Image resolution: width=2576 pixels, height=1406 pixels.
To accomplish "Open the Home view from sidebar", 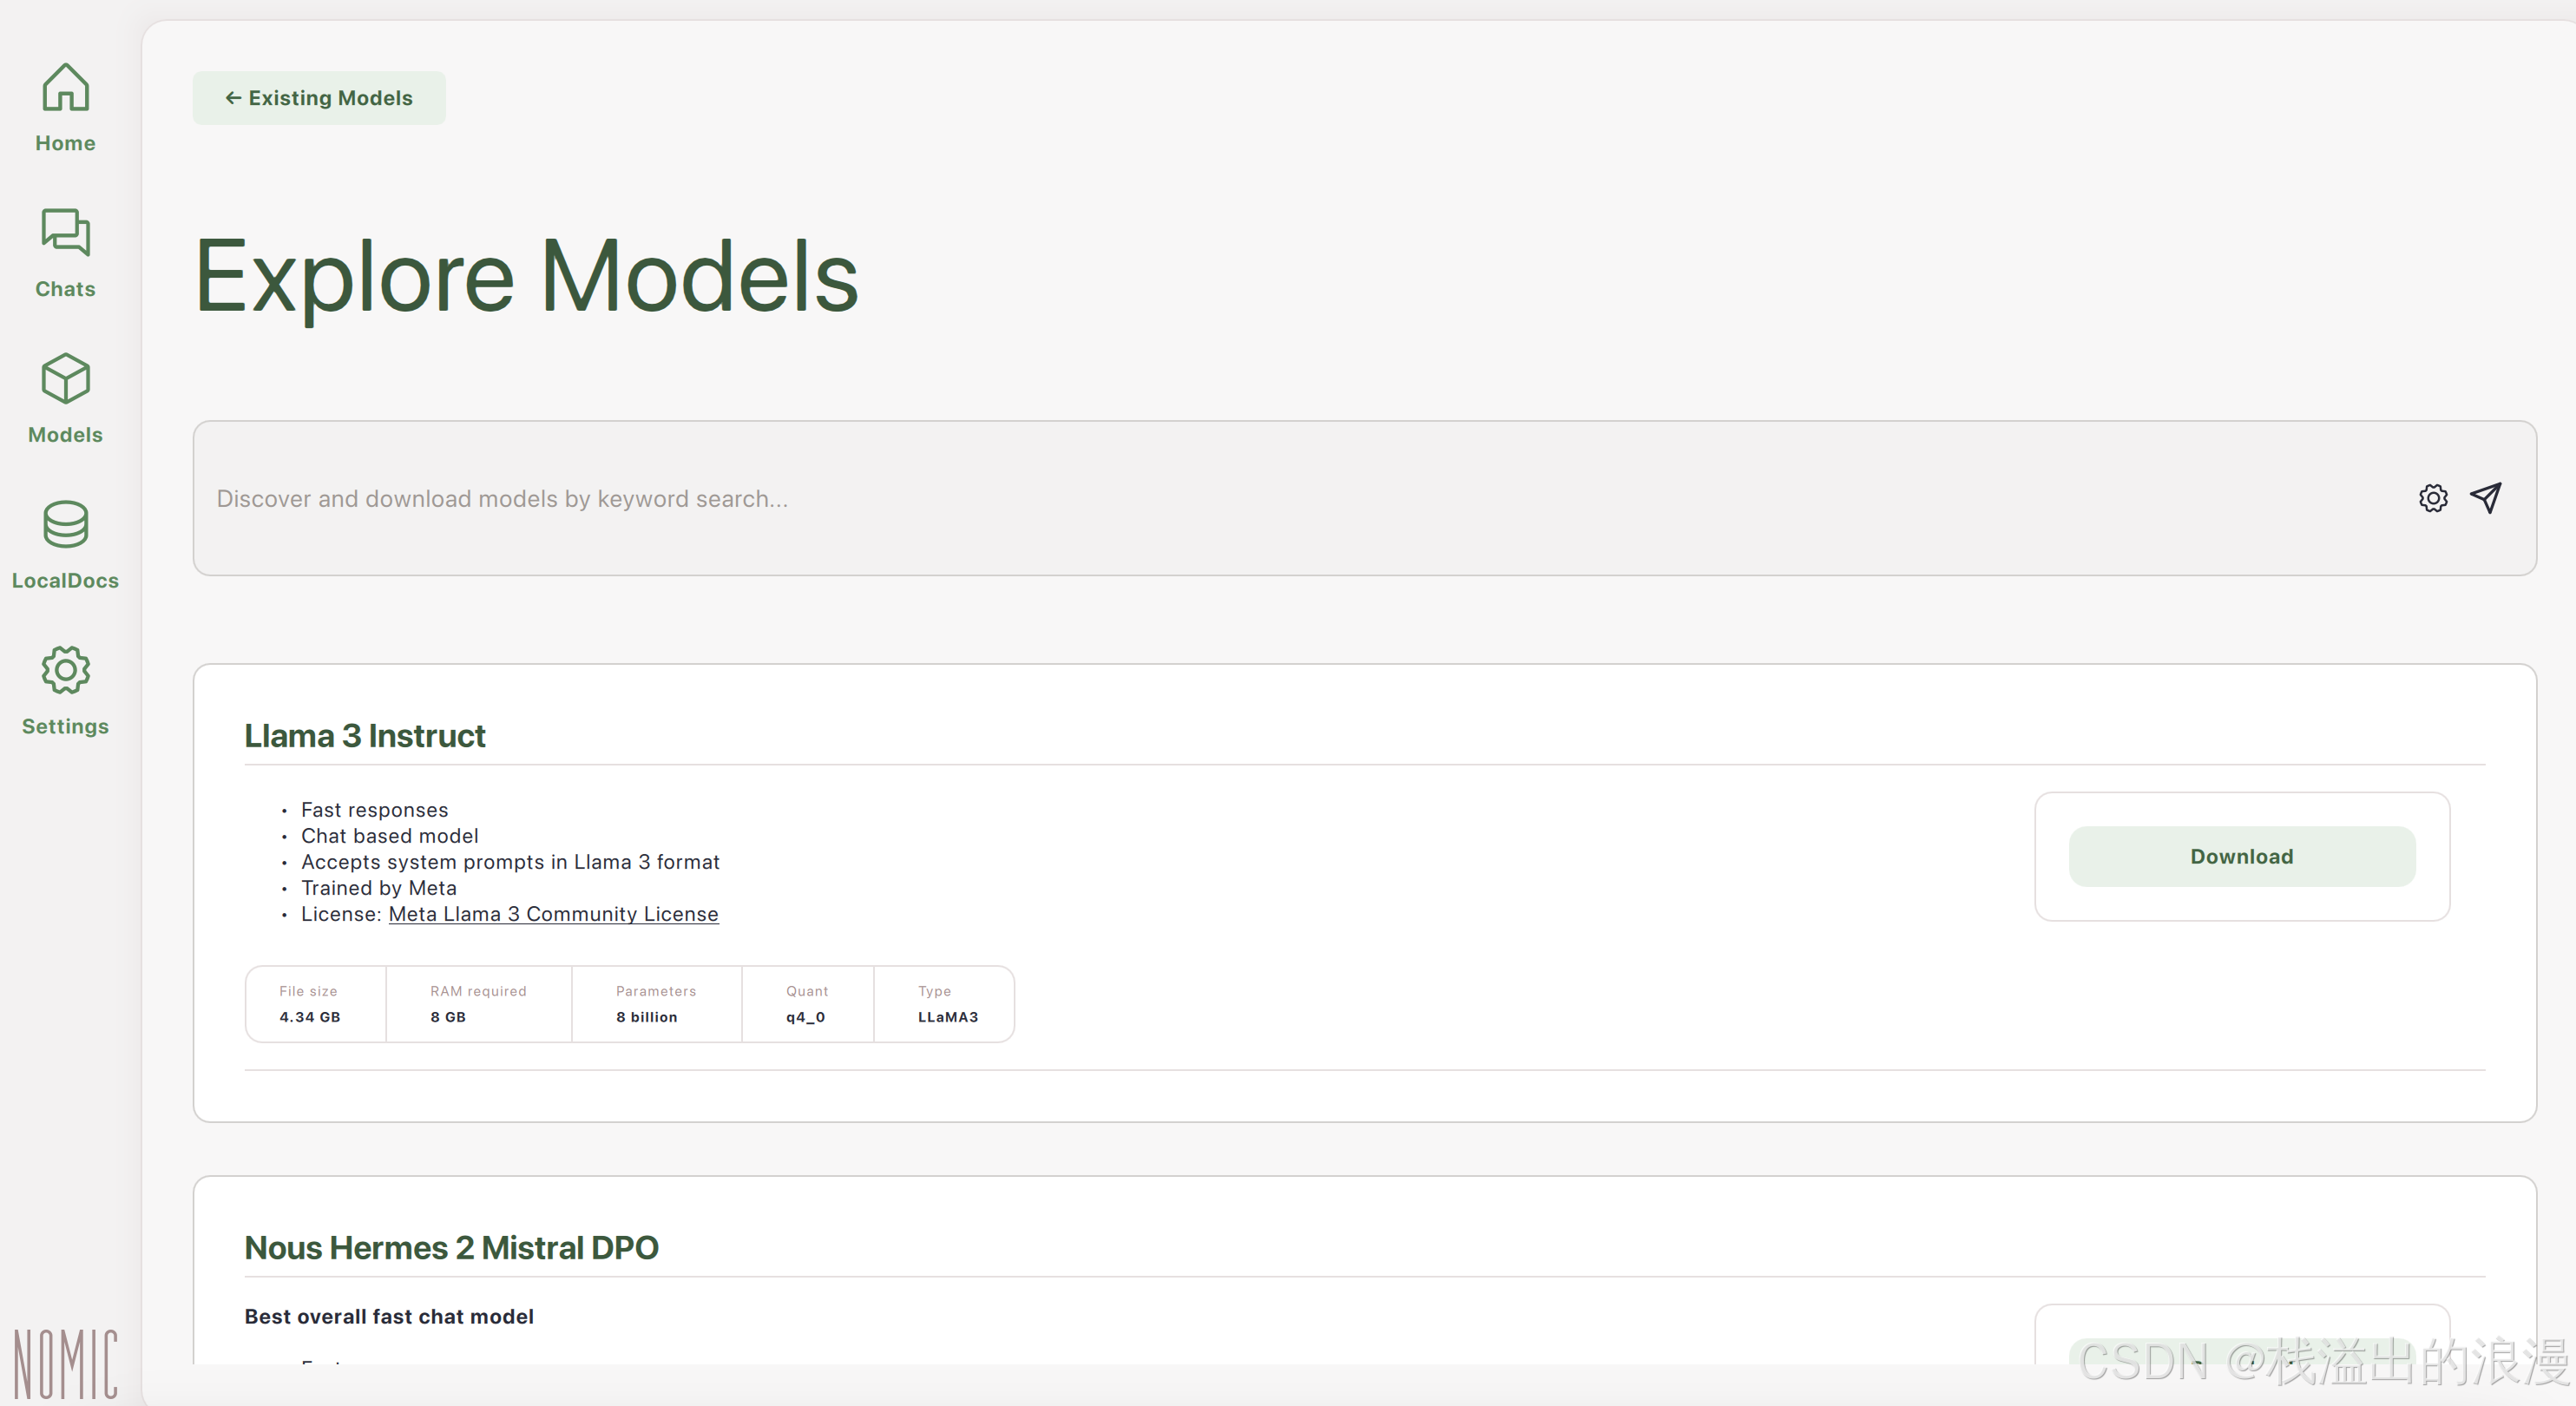I will pos(65,107).
